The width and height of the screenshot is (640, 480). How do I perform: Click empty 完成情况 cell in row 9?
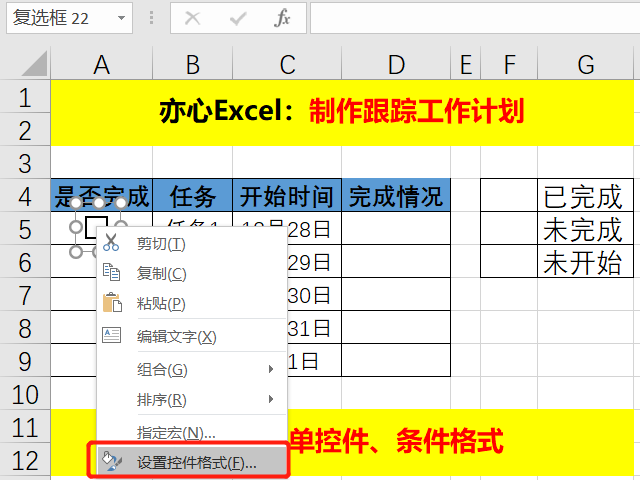(396, 360)
